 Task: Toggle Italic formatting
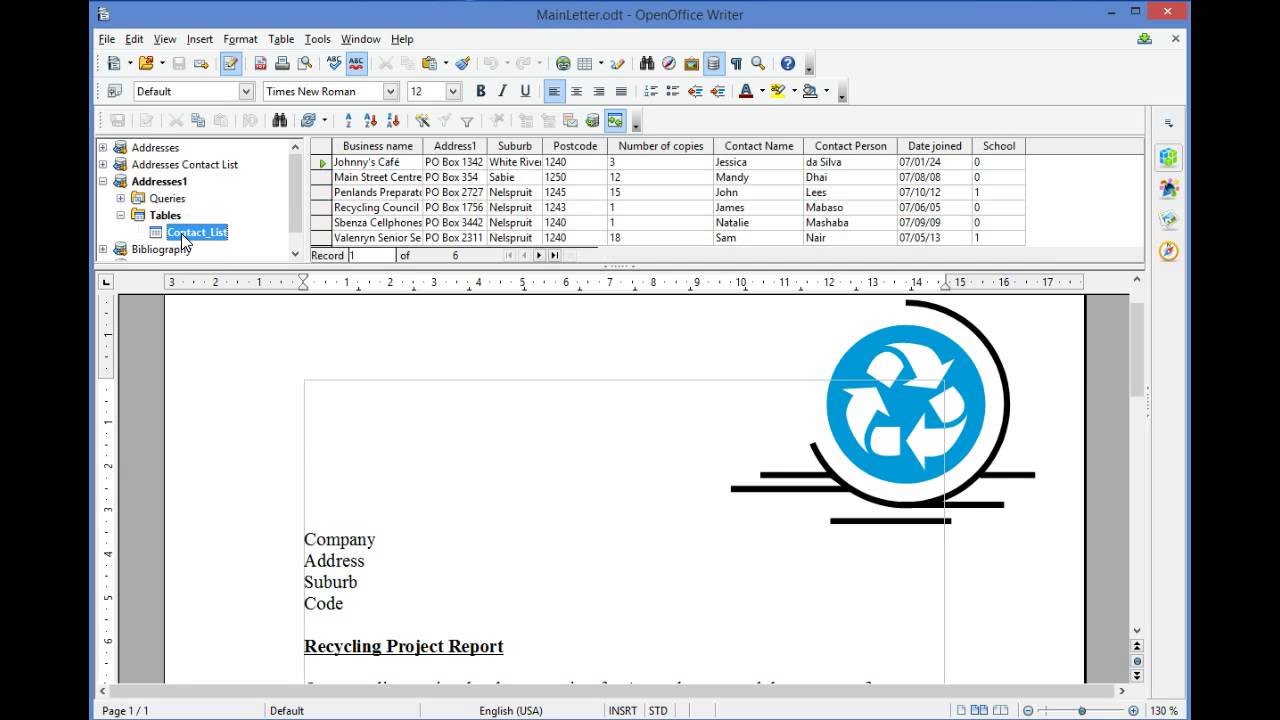click(x=502, y=91)
